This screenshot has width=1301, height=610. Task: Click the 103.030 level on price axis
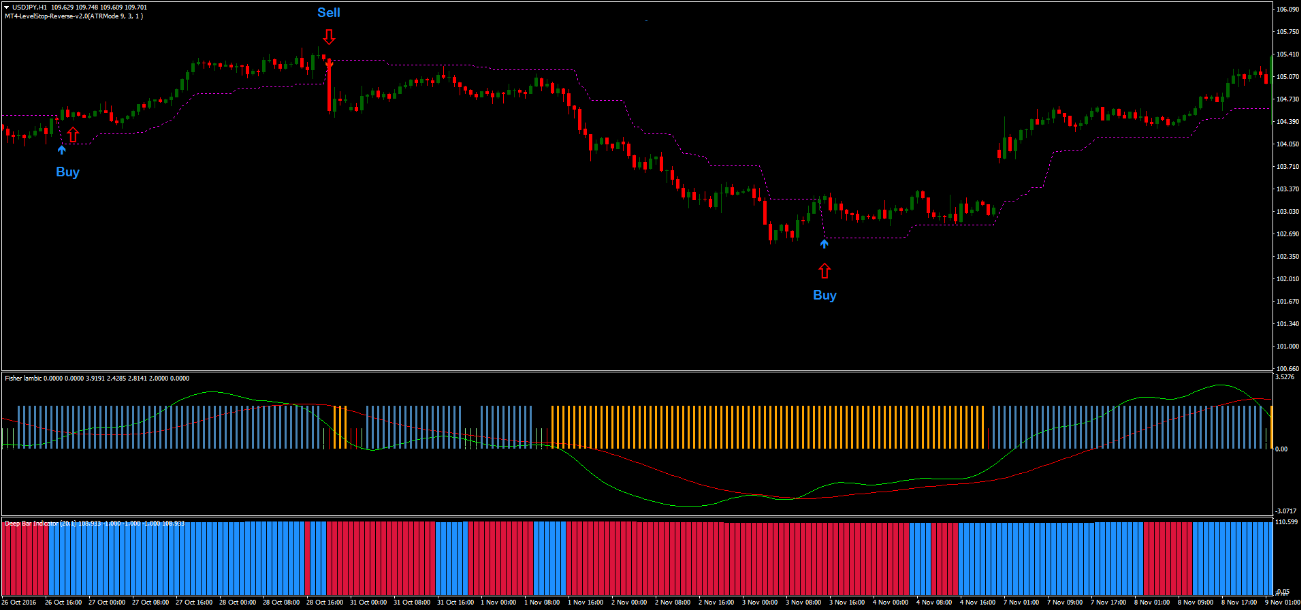pyautogui.click(x=1284, y=211)
